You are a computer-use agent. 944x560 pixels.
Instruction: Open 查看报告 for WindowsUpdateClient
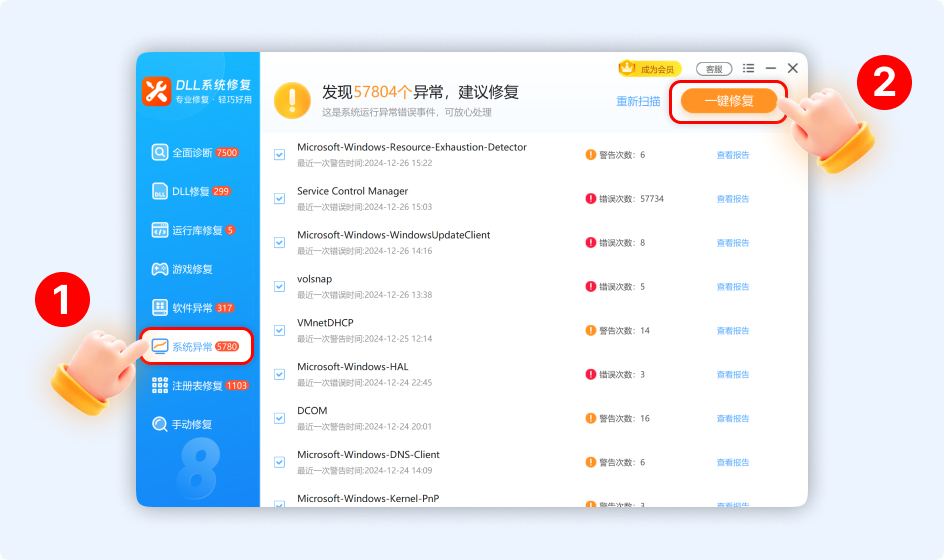(733, 243)
